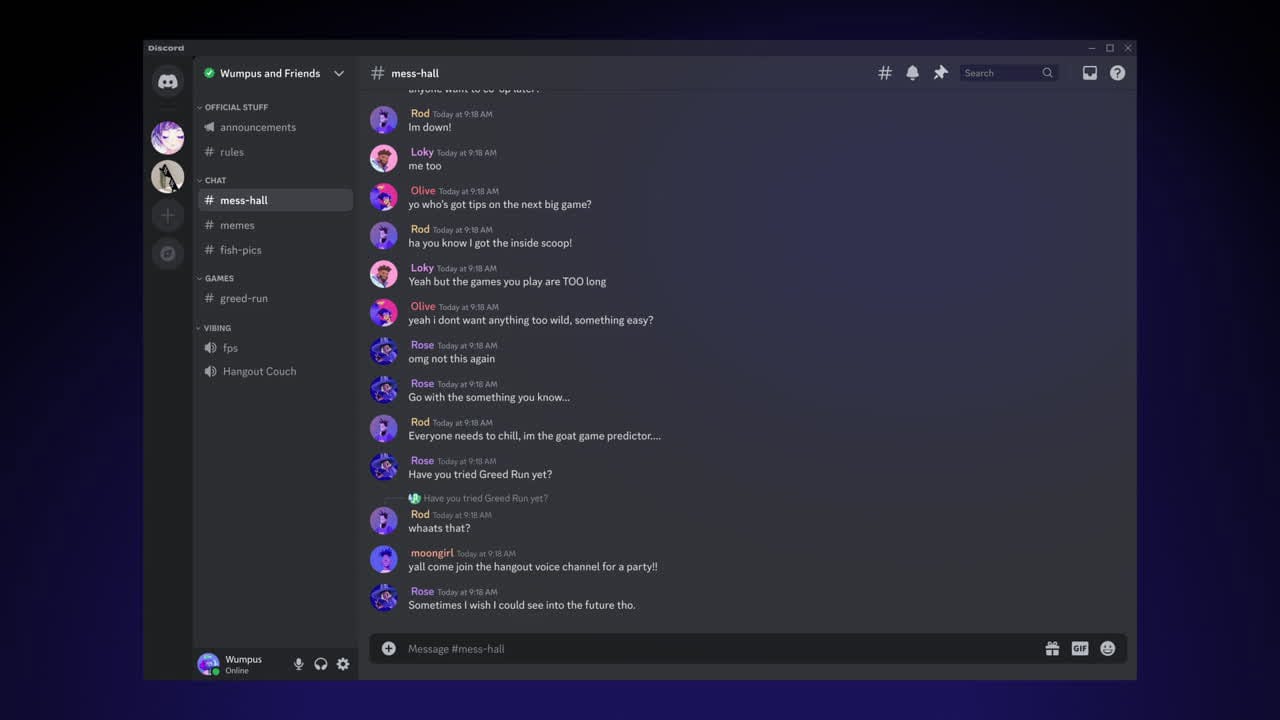
Task: Collapse the OFFICIAL STUFF category
Action: [x=233, y=107]
